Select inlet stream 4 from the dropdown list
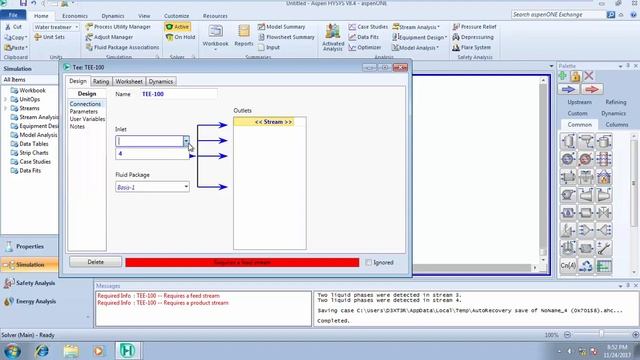Viewport: 640px width, 360px height. point(152,153)
